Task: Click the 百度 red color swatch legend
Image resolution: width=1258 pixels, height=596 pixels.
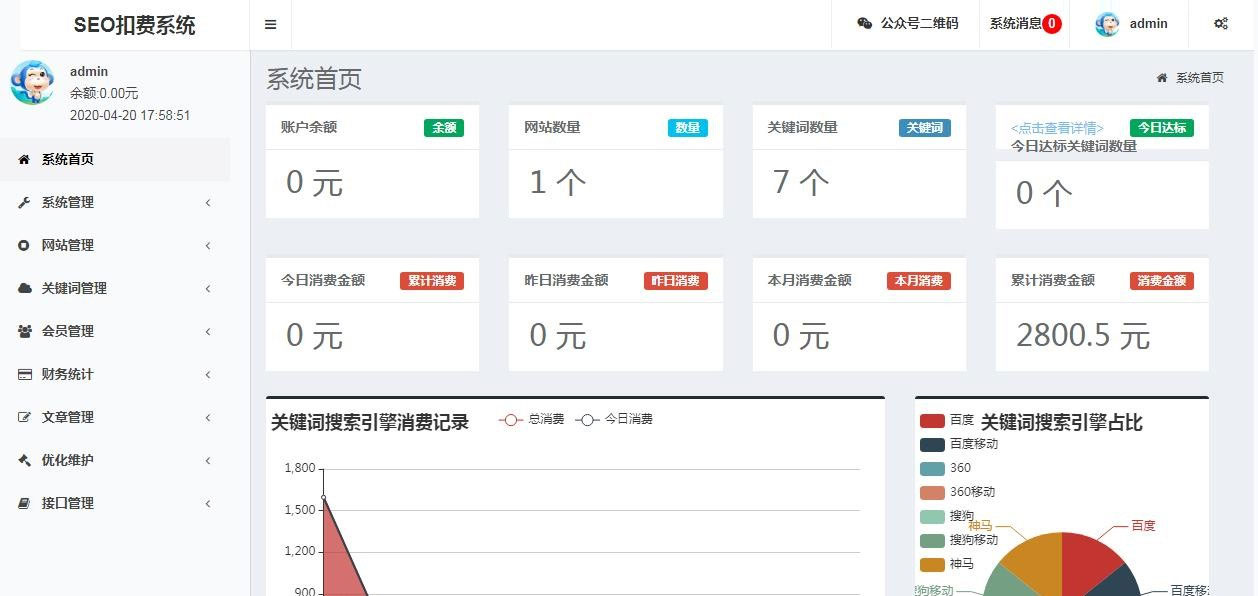Action: click(930, 420)
